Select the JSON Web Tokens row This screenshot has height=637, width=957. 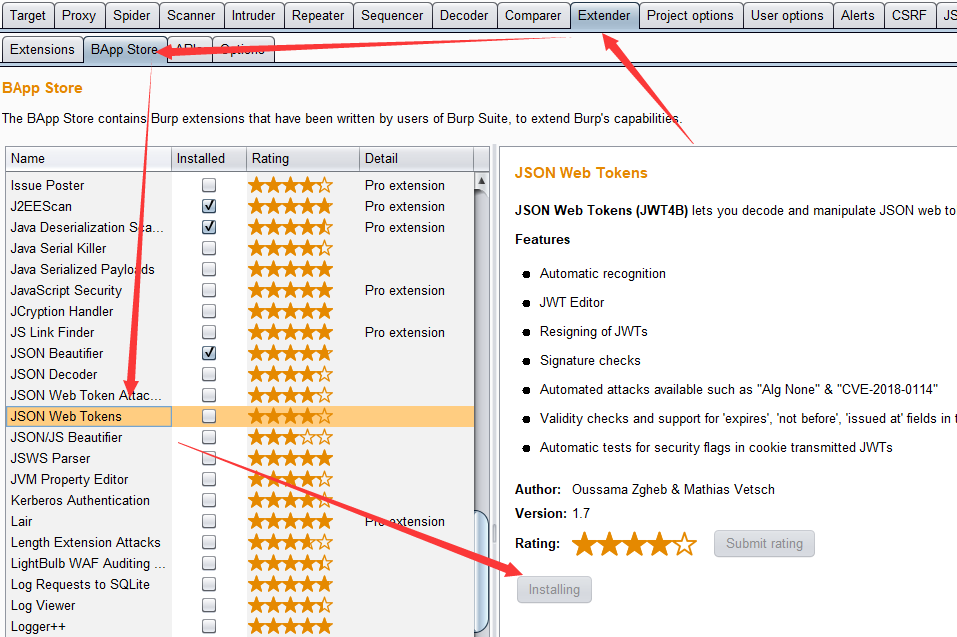240,416
